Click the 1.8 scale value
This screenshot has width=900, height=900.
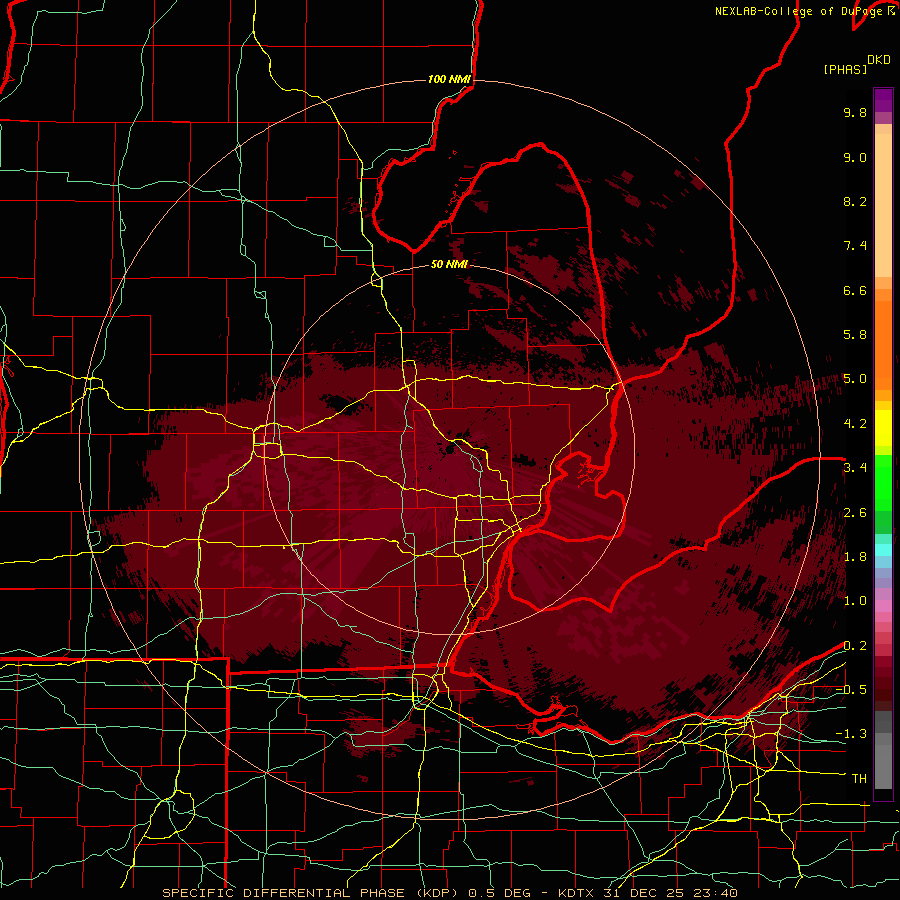(855, 557)
